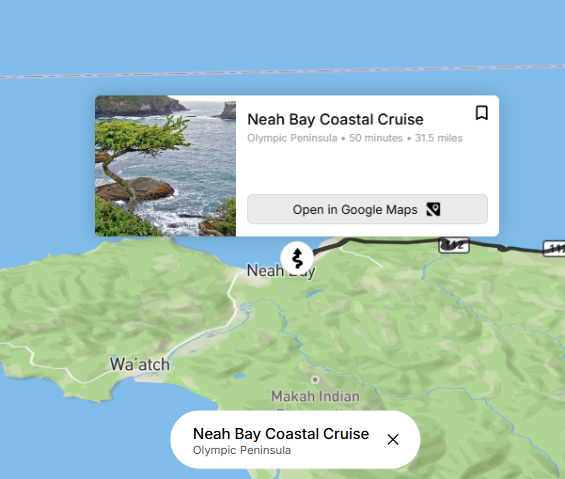The width and height of the screenshot is (565, 479).
Task: Click the Makah Indian Reservation dot marker
Action: pyautogui.click(x=315, y=380)
